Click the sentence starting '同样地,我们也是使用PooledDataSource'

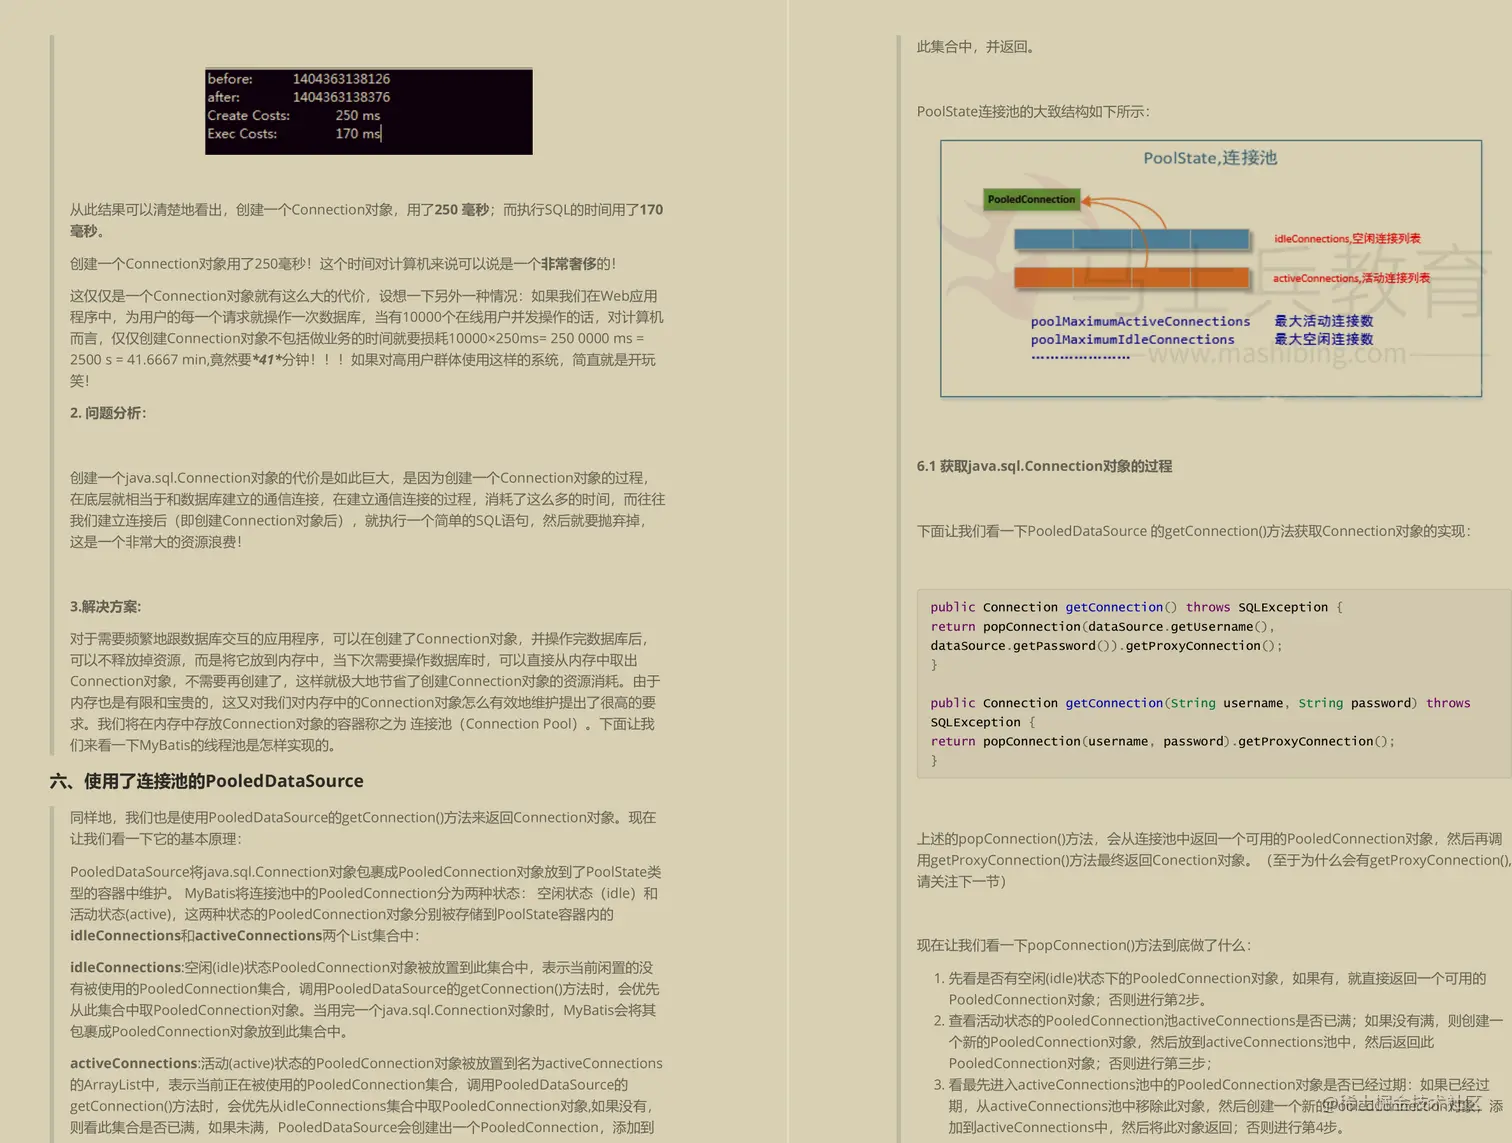coord(363,828)
